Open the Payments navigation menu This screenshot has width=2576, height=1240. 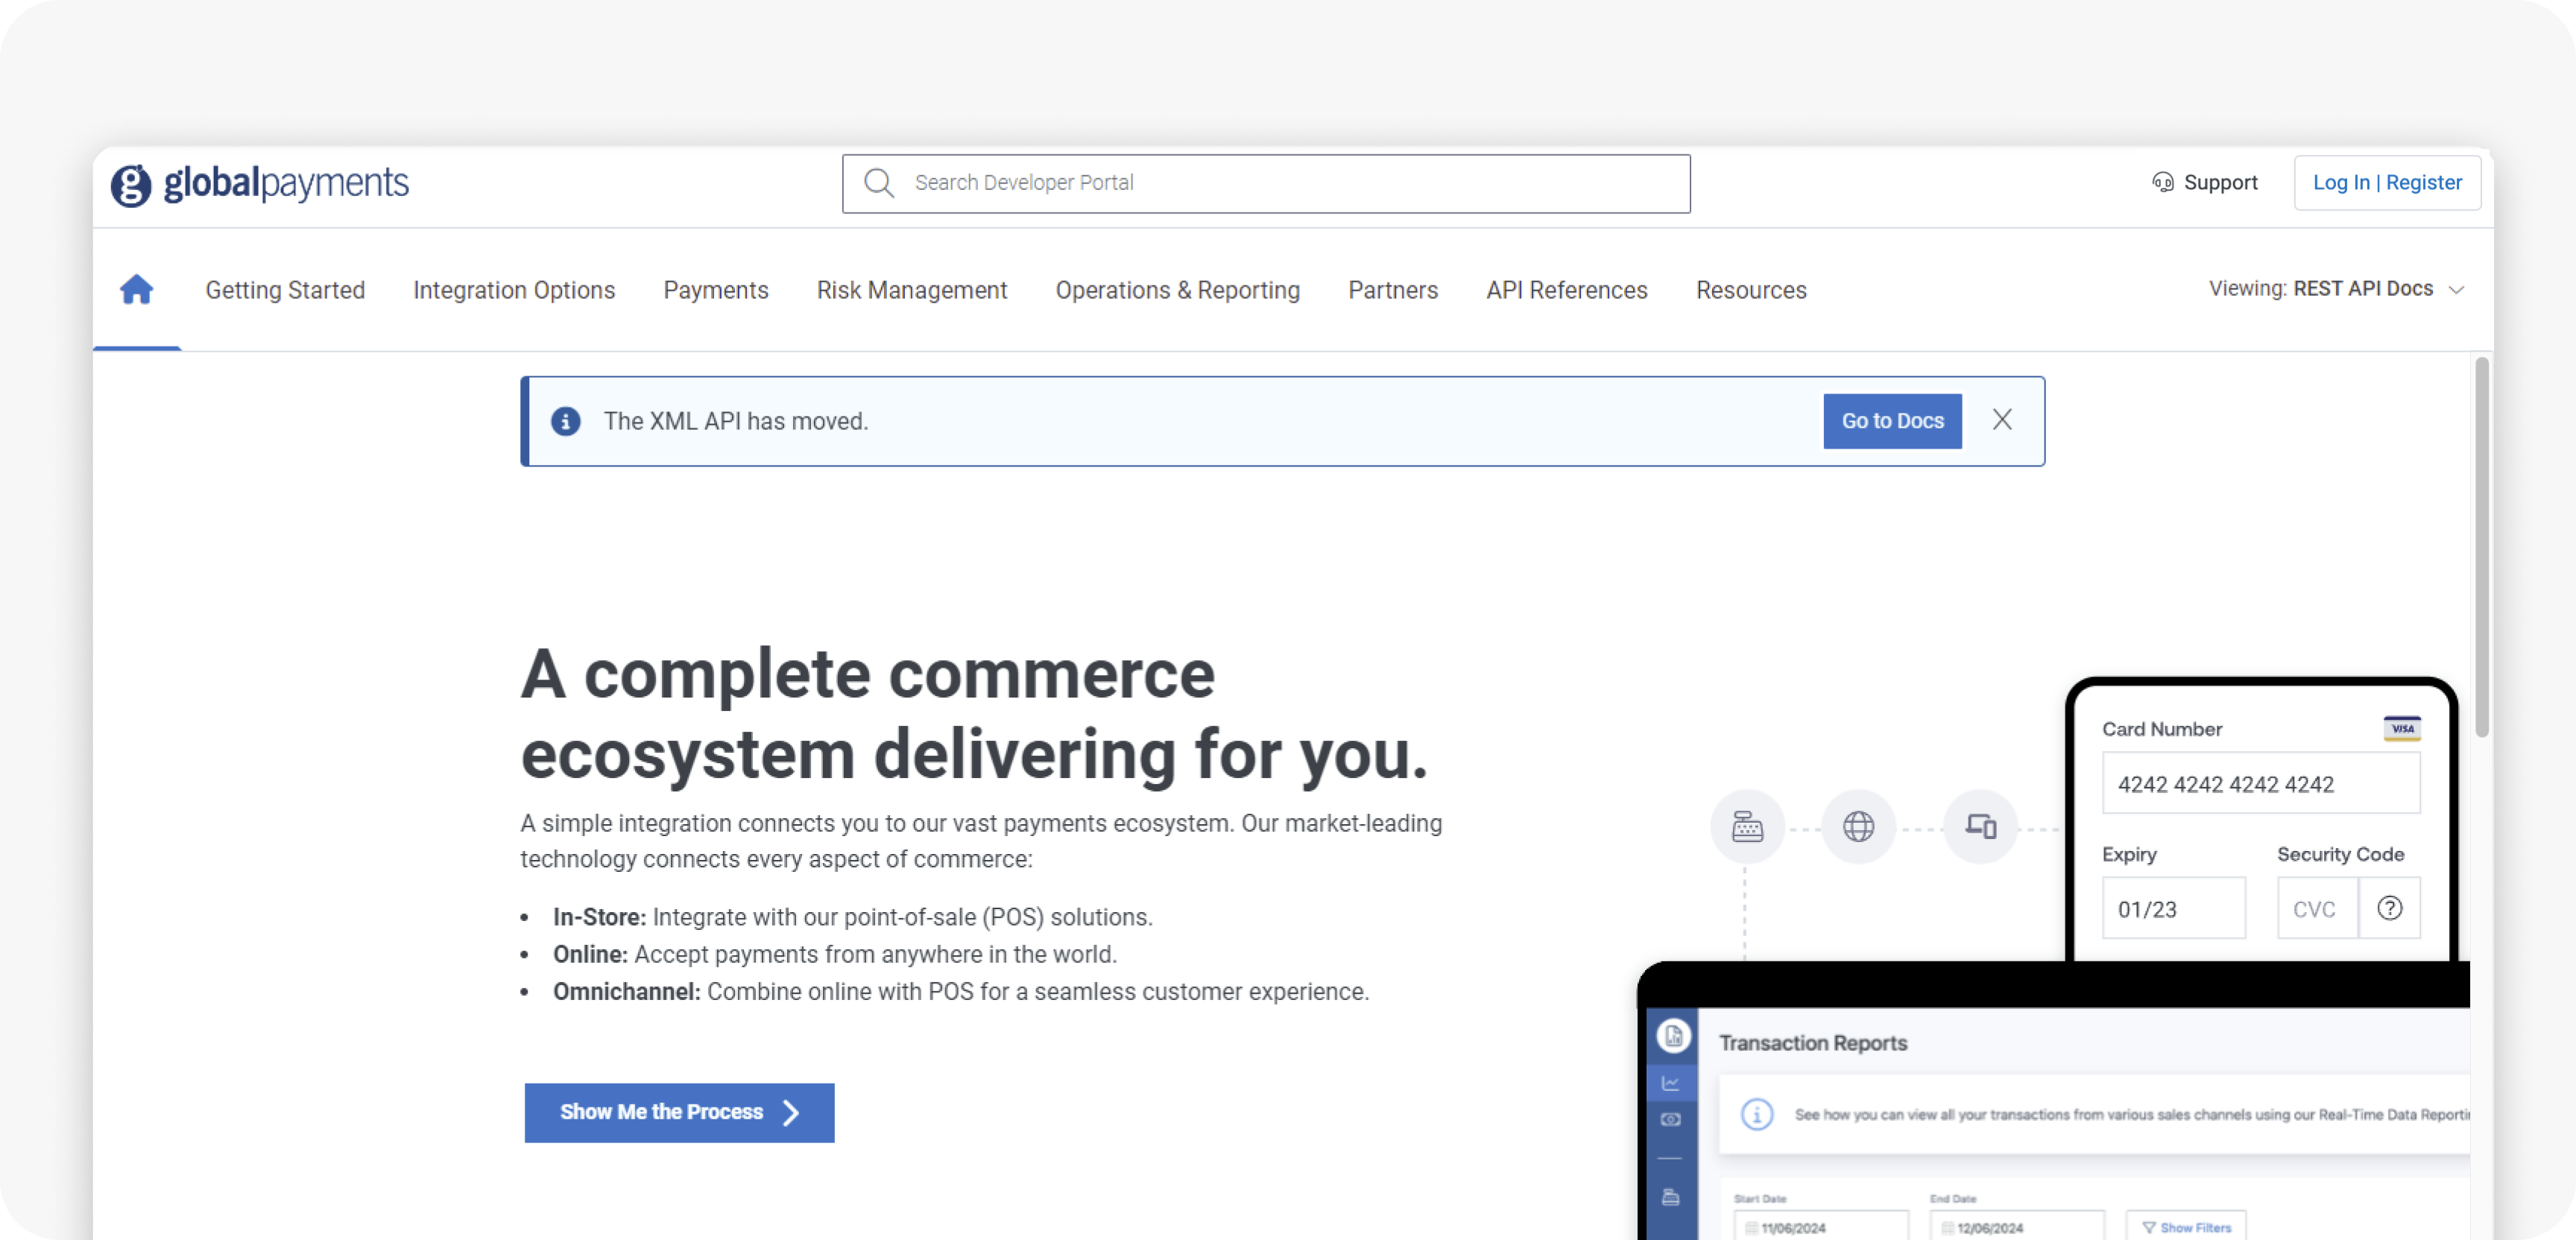pos(715,290)
